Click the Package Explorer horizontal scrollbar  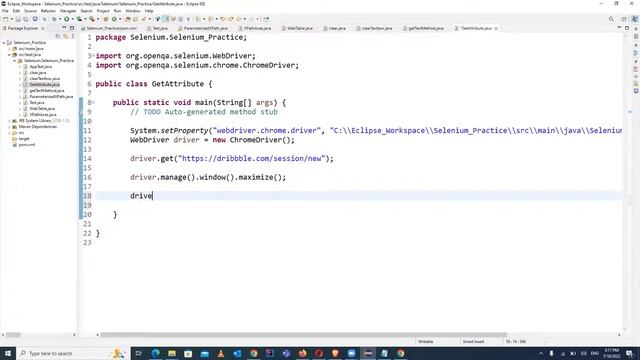[x=13, y=335]
